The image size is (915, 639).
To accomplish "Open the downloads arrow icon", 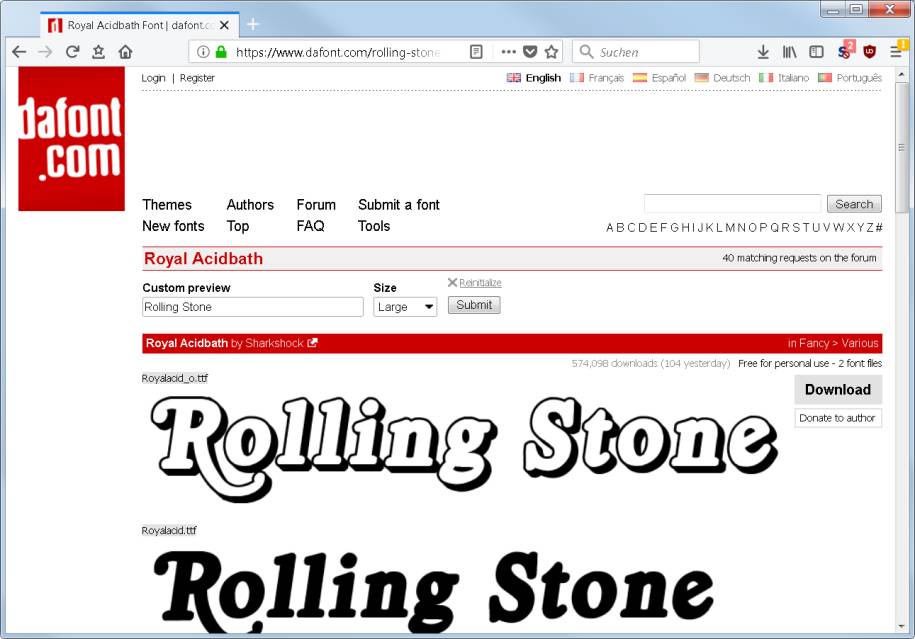I will click(x=763, y=52).
